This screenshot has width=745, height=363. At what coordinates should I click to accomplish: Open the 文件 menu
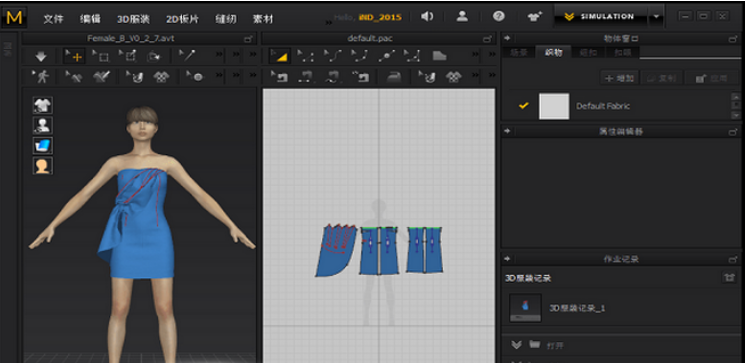pyautogui.click(x=53, y=19)
